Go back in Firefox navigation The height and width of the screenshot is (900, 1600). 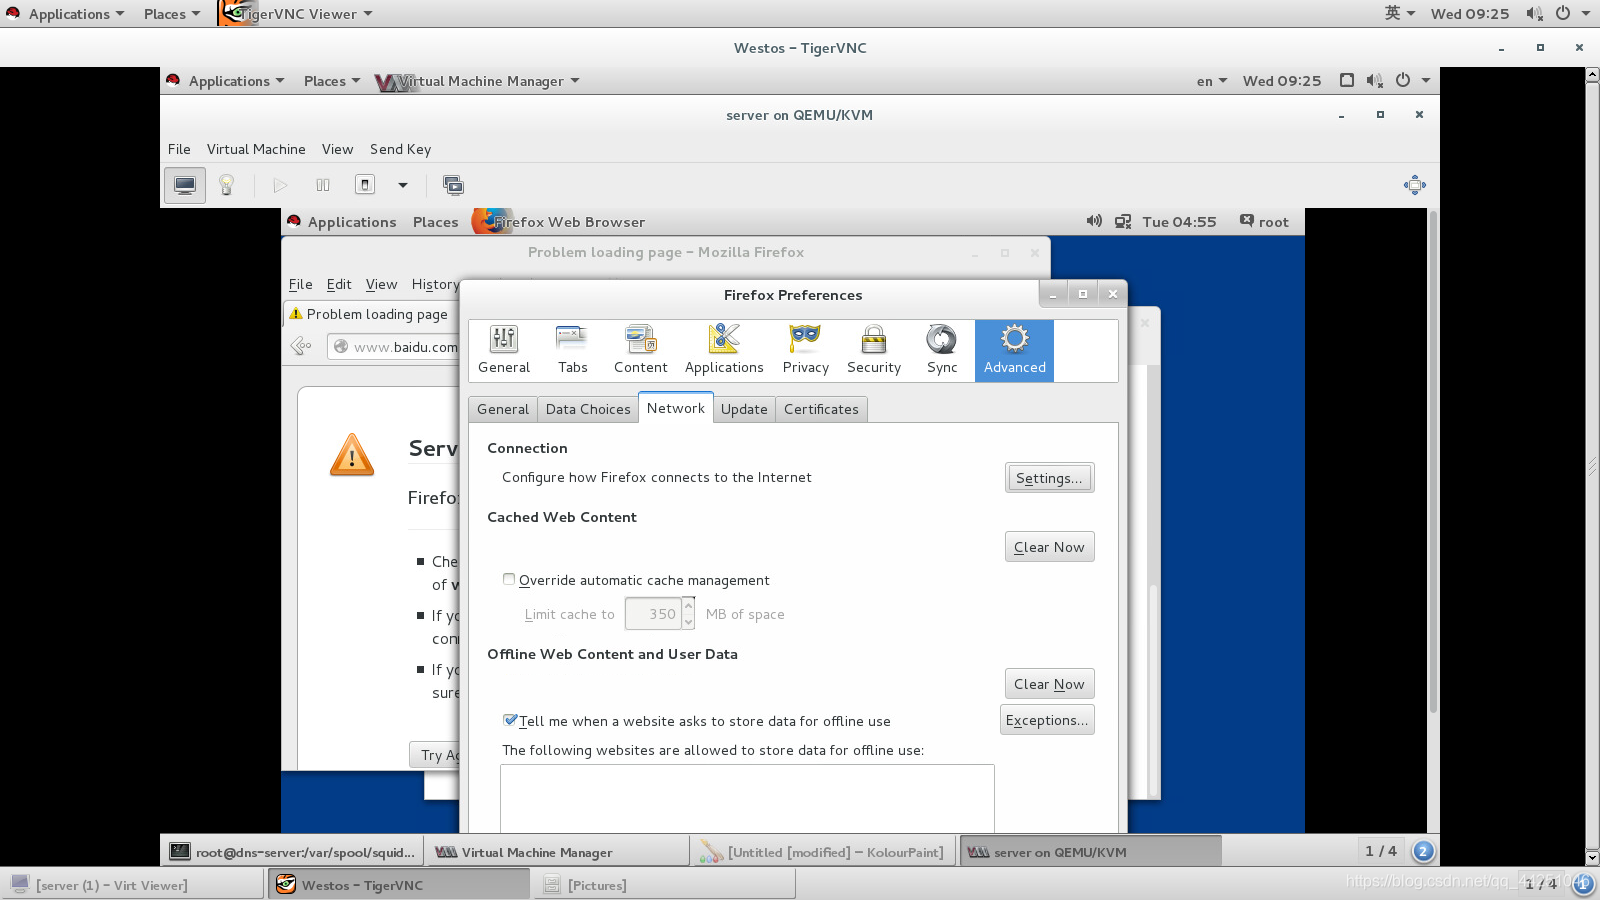click(301, 346)
